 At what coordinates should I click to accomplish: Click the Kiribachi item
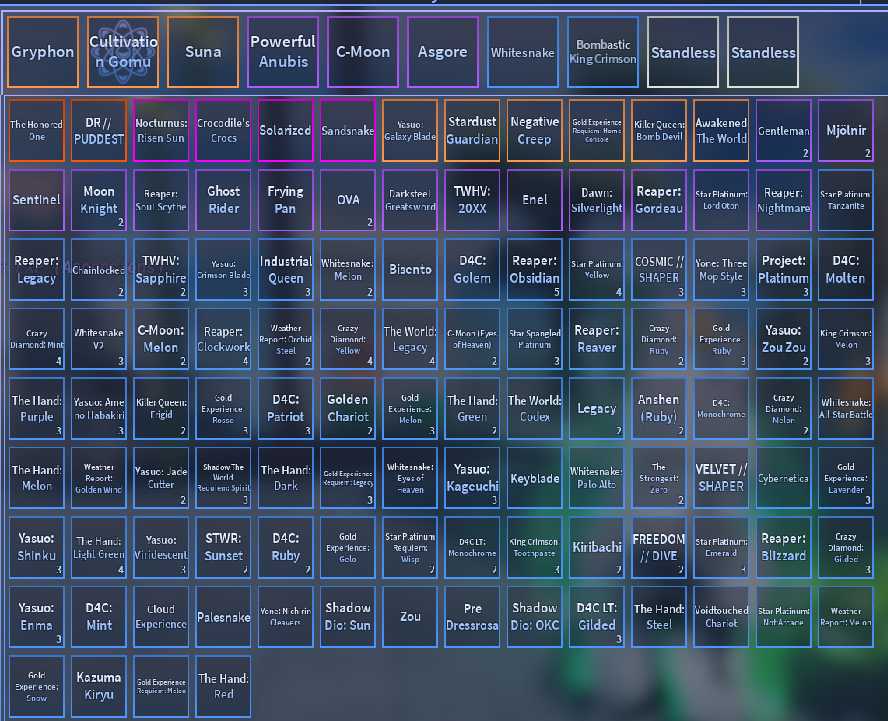click(596, 547)
